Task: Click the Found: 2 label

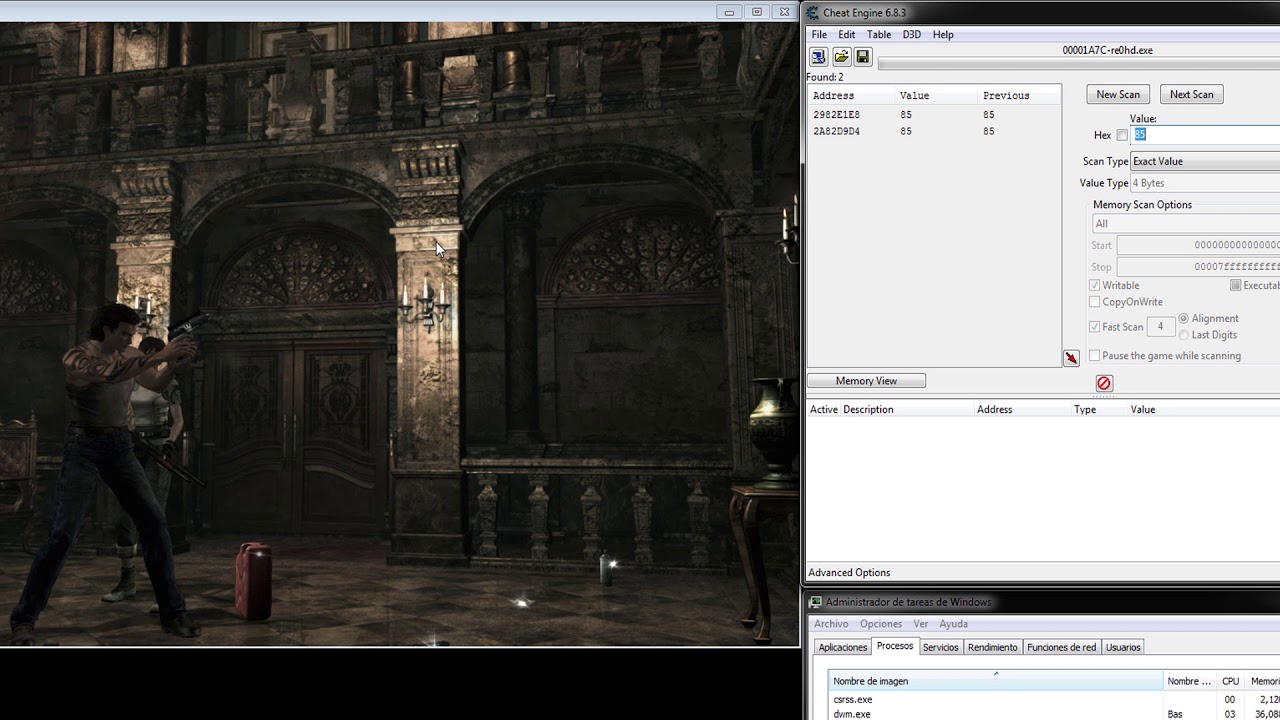Action: pyautogui.click(x=825, y=77)
